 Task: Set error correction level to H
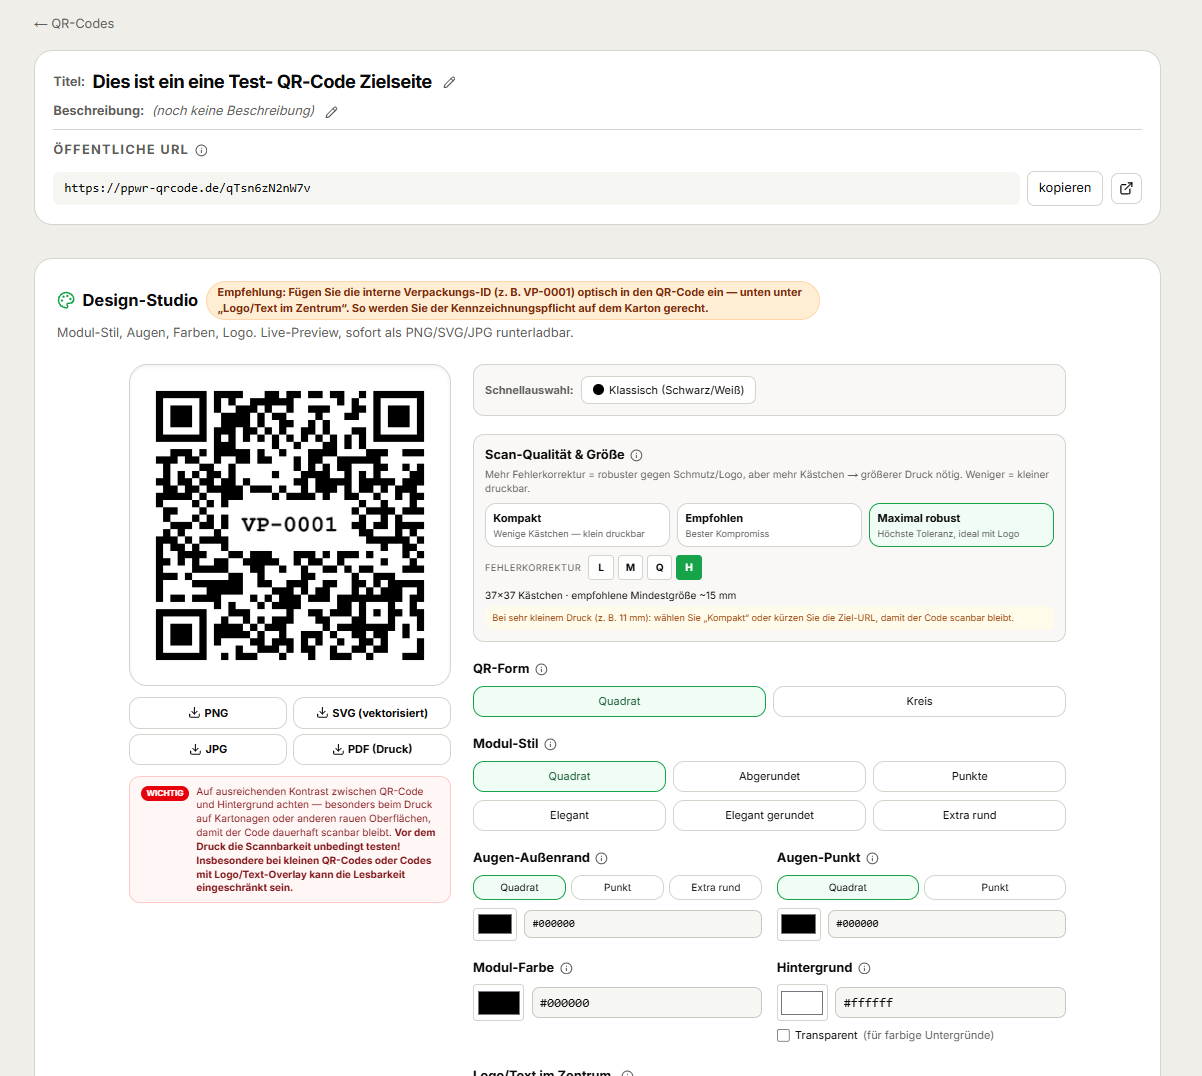click(689, 567)
